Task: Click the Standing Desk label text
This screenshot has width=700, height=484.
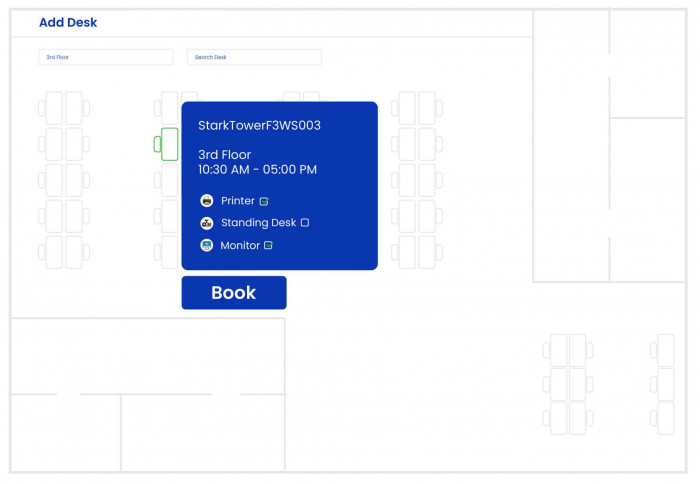Action: pos(258,222)
